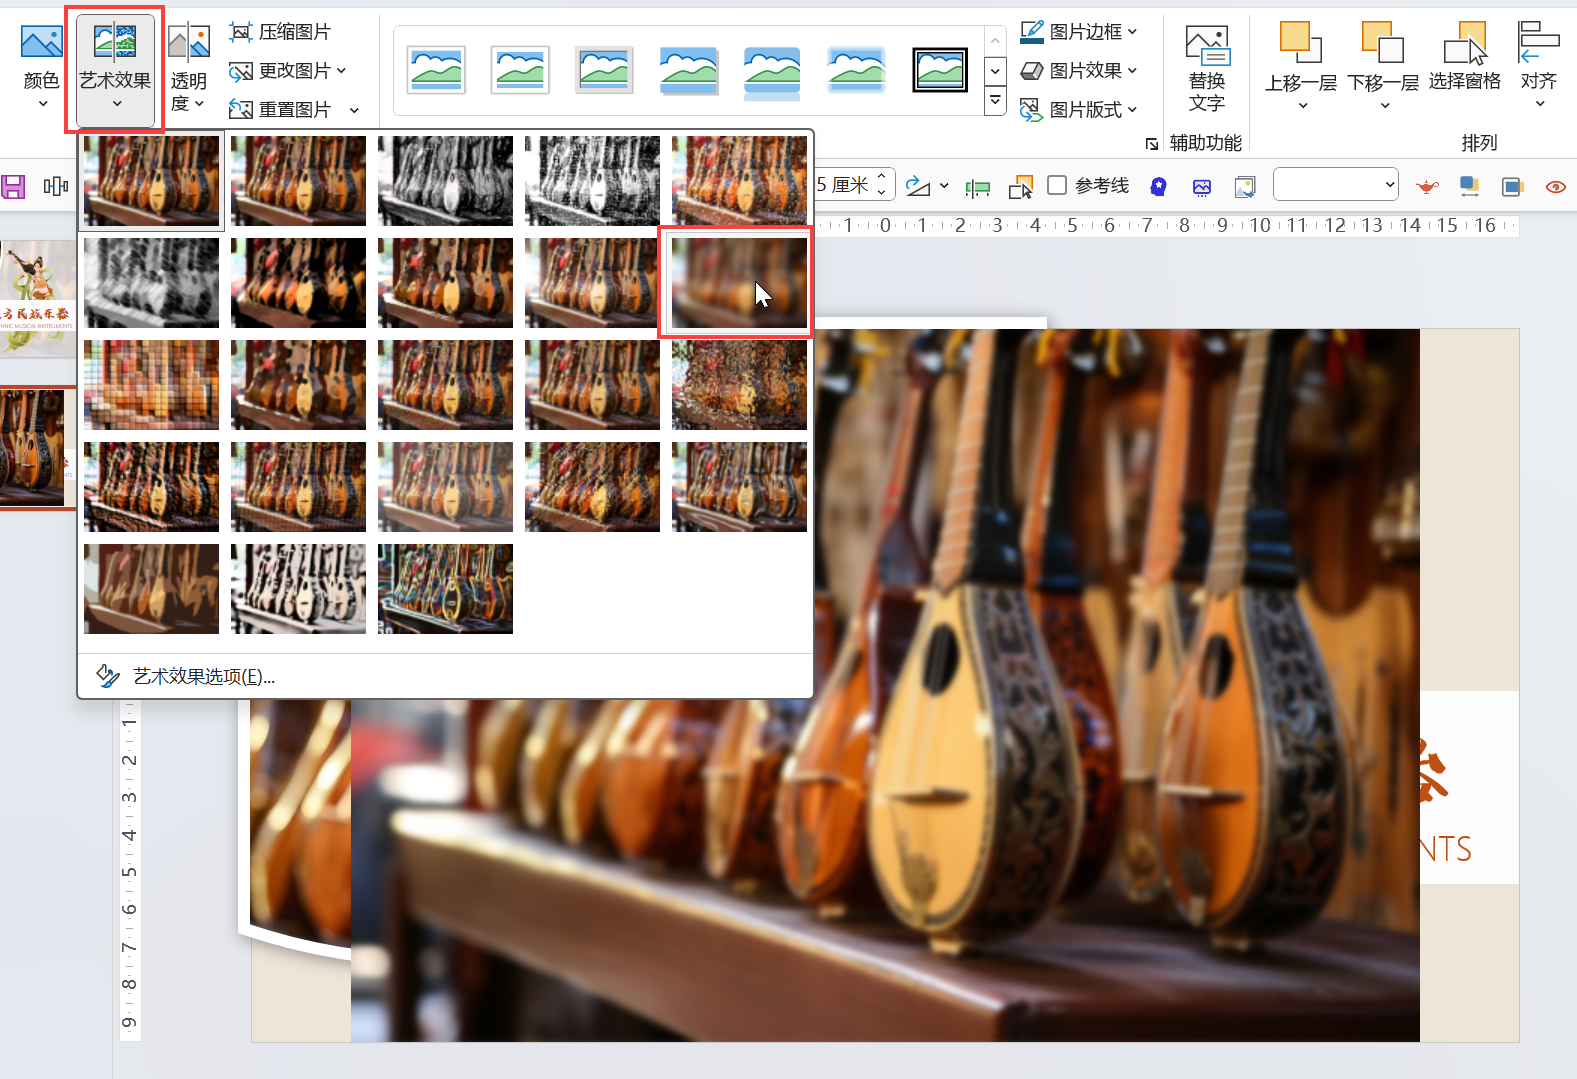Click the save icon in quick toolbar
This screenshot has width=1577, height=1079.
pos(13,186)
